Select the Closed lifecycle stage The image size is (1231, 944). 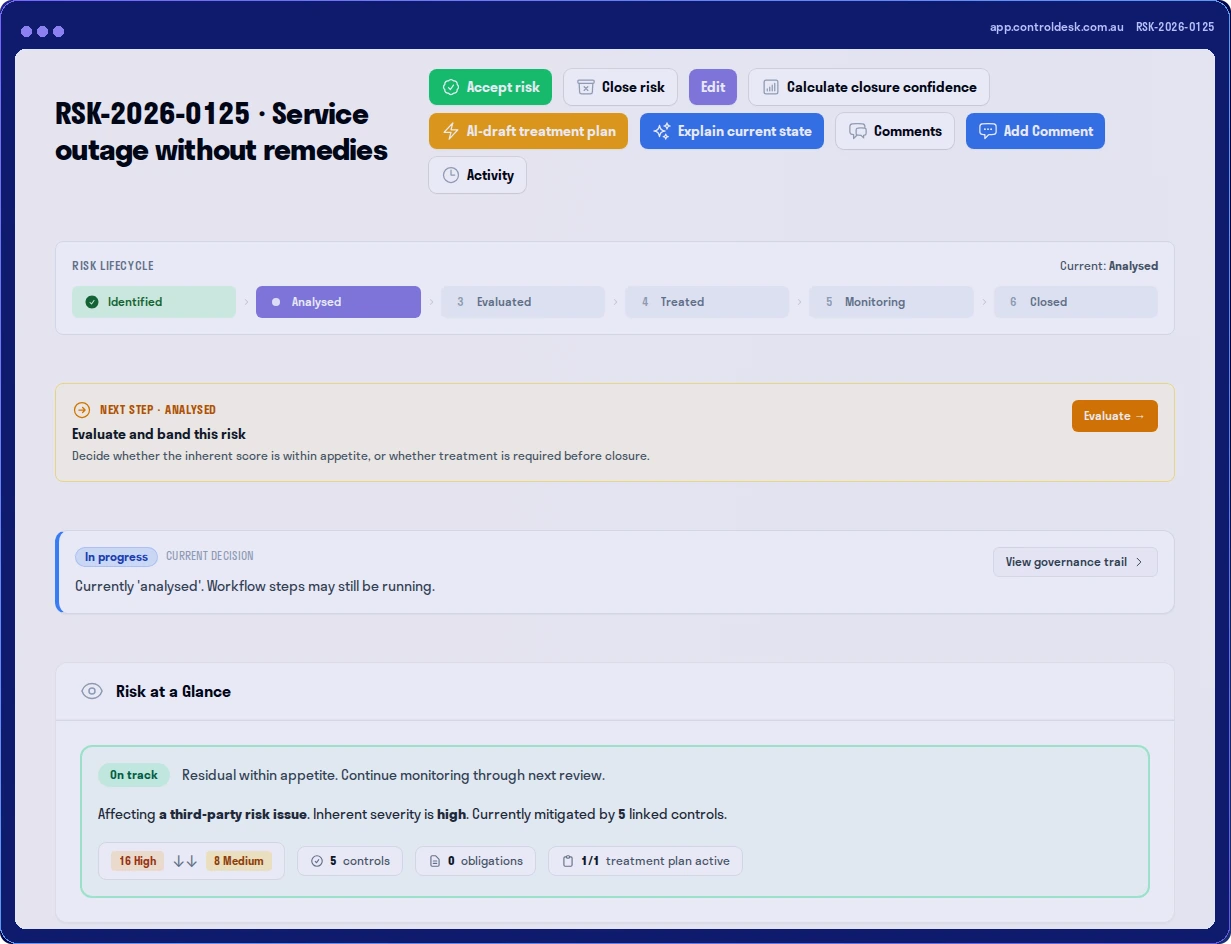pyautogui.click(x=1076, y=302)
